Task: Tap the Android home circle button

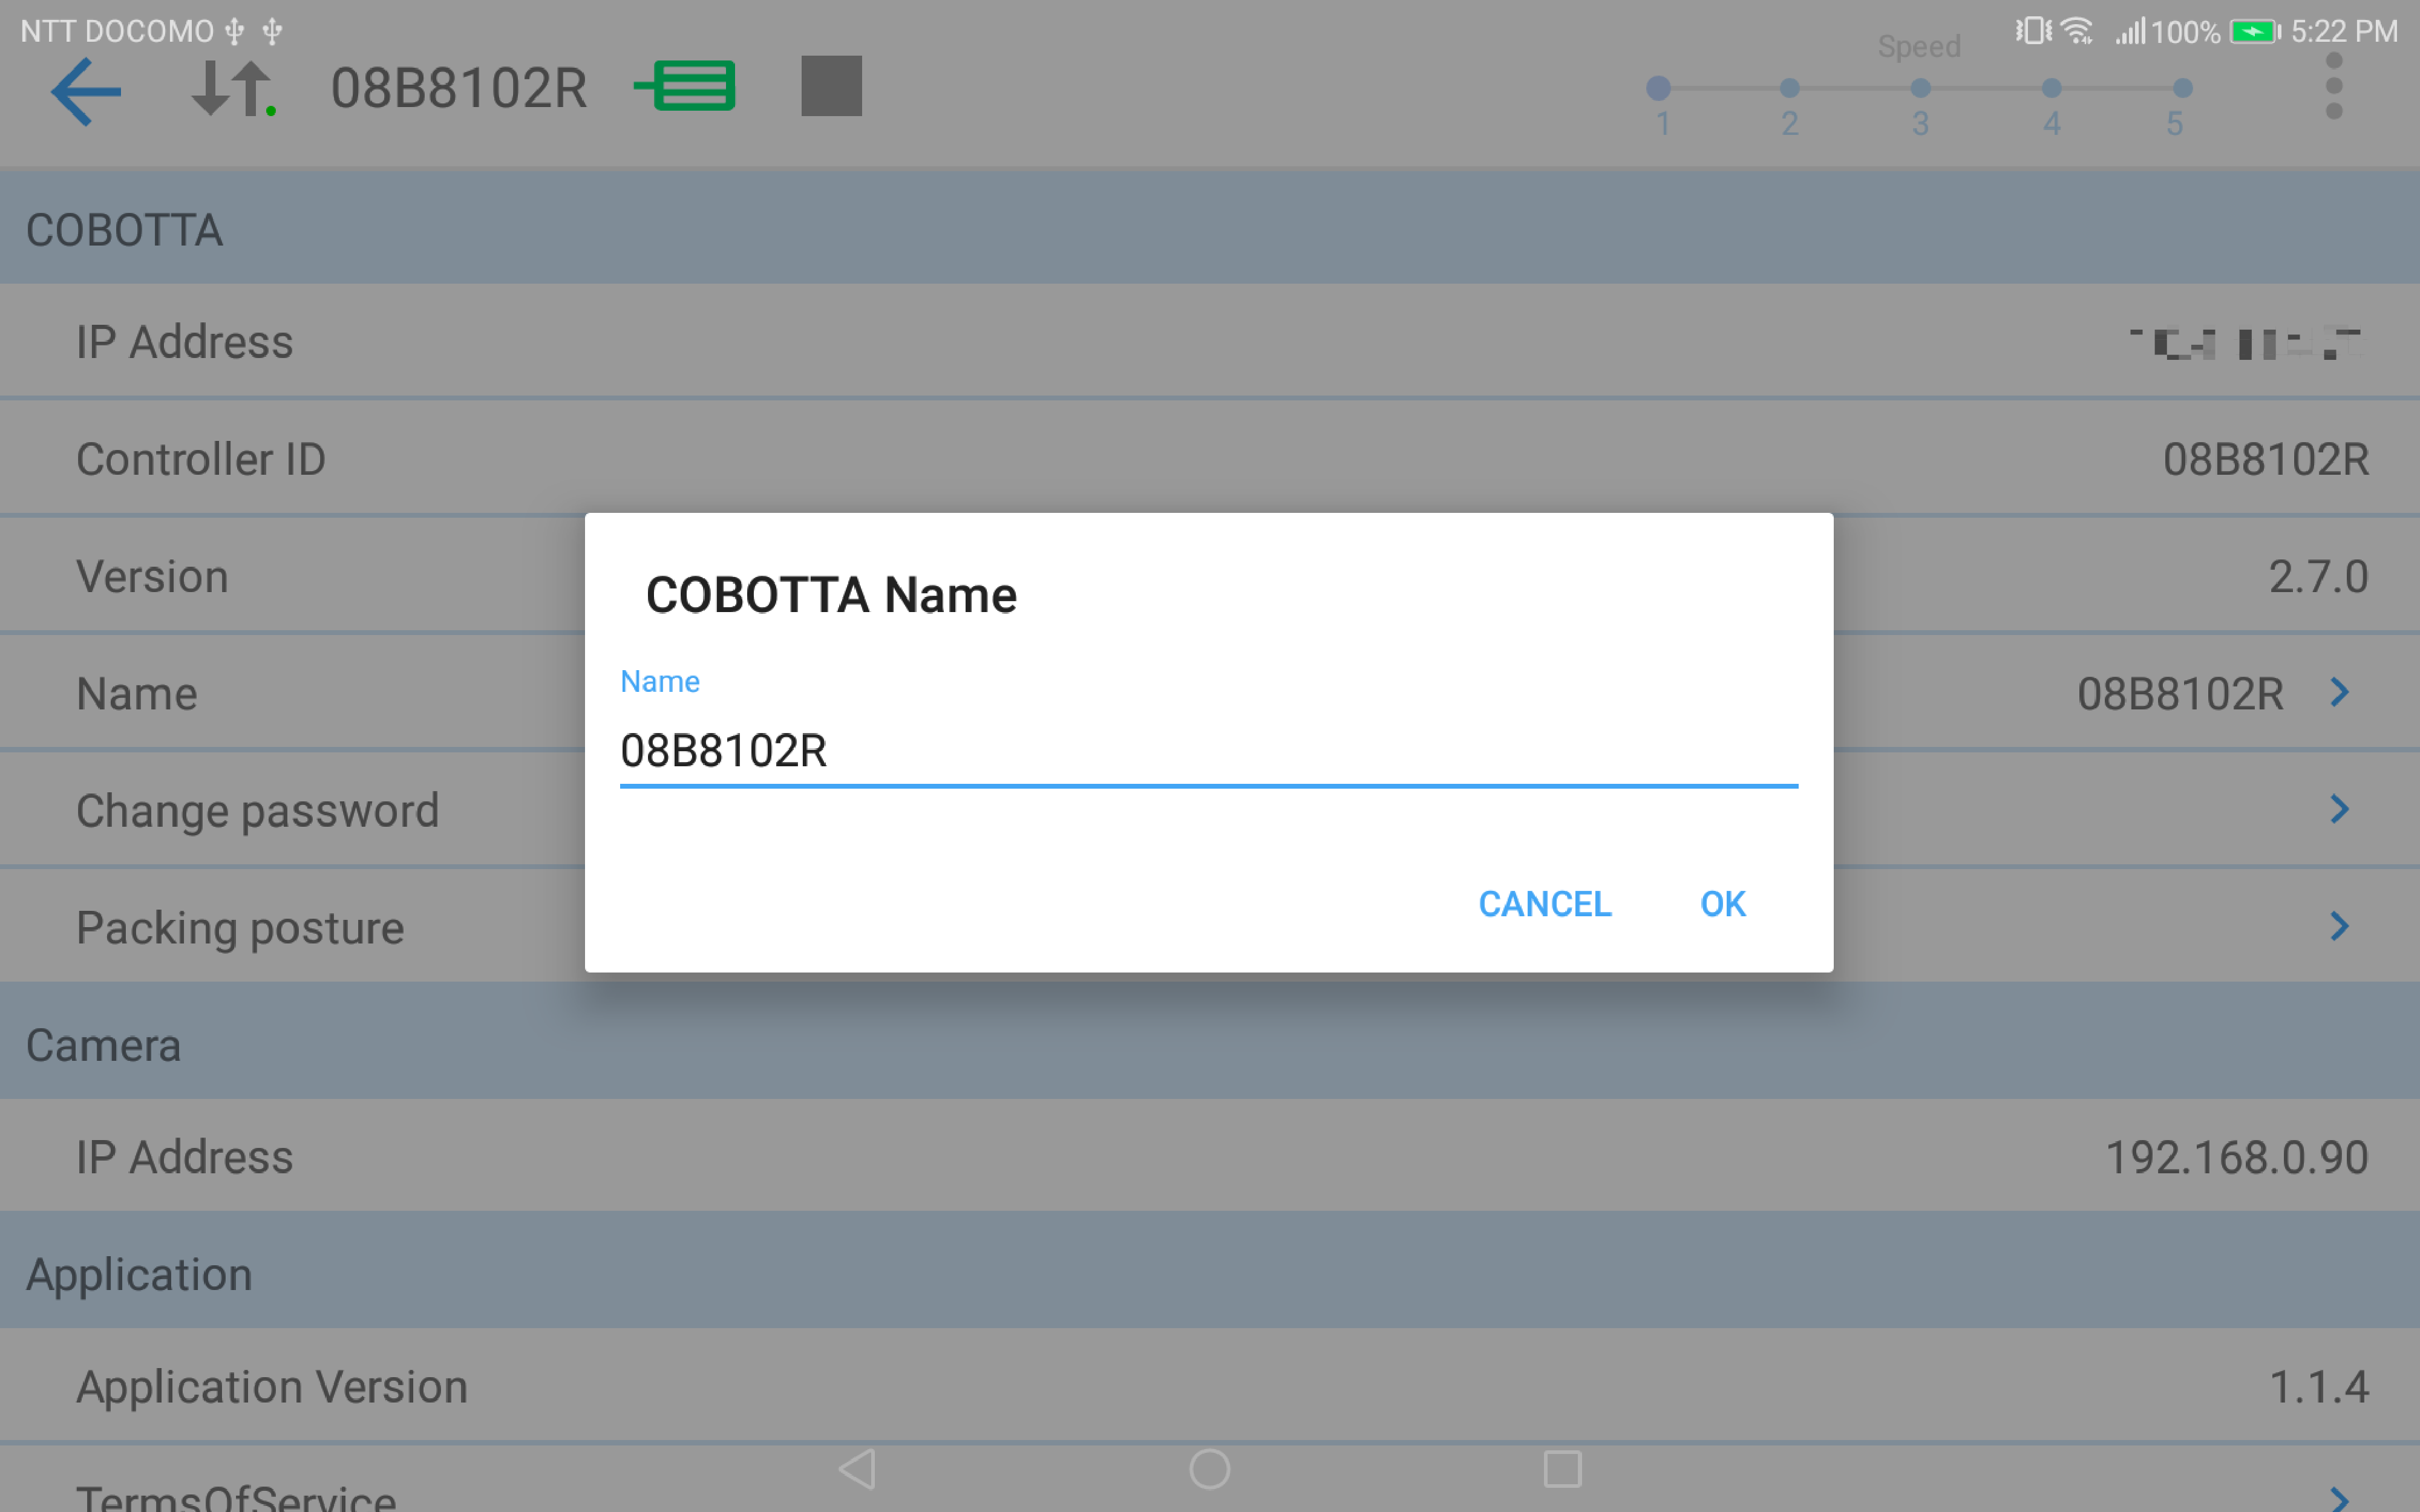Action: pos(1209,1469)
